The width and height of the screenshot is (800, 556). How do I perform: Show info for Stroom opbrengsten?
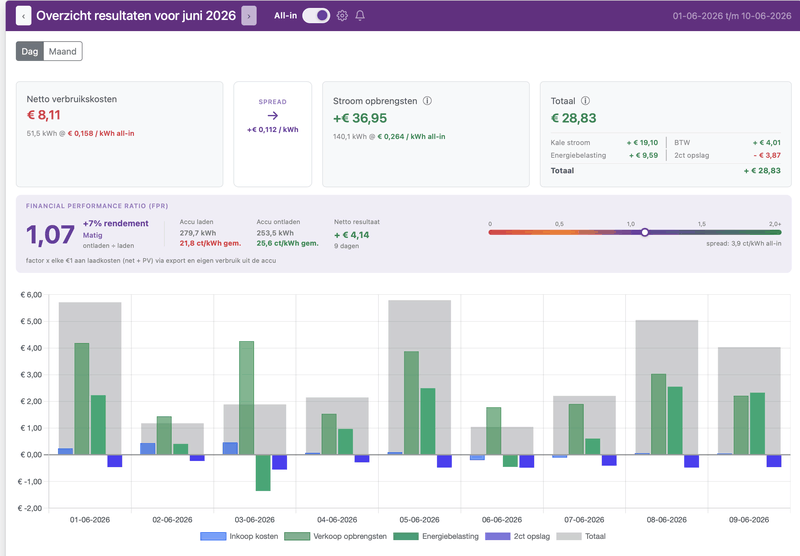tap(428, 100)
